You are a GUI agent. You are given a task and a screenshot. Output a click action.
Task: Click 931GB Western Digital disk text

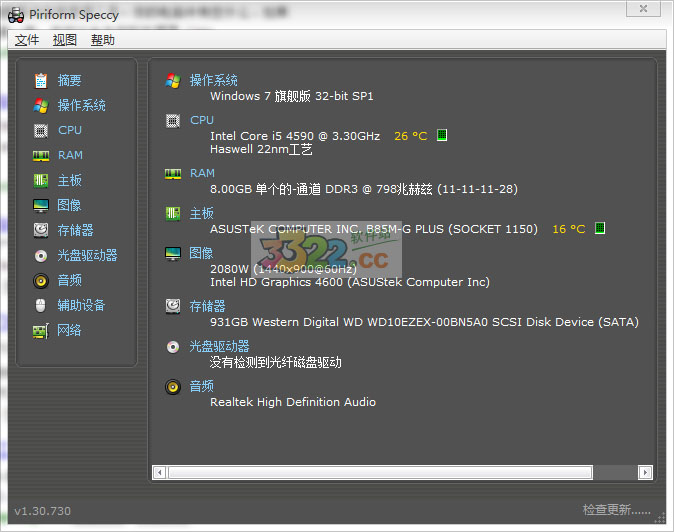[424, 322]
